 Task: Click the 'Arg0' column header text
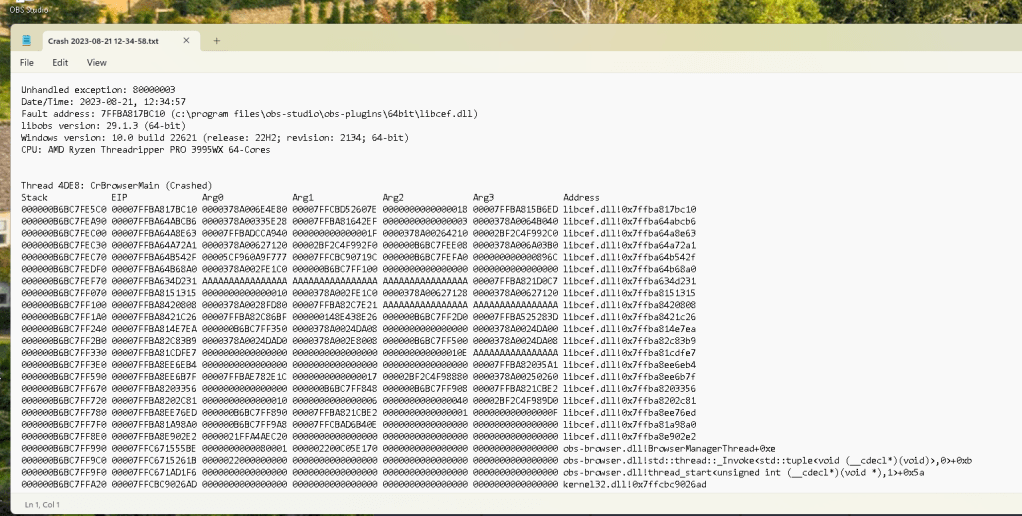tap(212, 197)
